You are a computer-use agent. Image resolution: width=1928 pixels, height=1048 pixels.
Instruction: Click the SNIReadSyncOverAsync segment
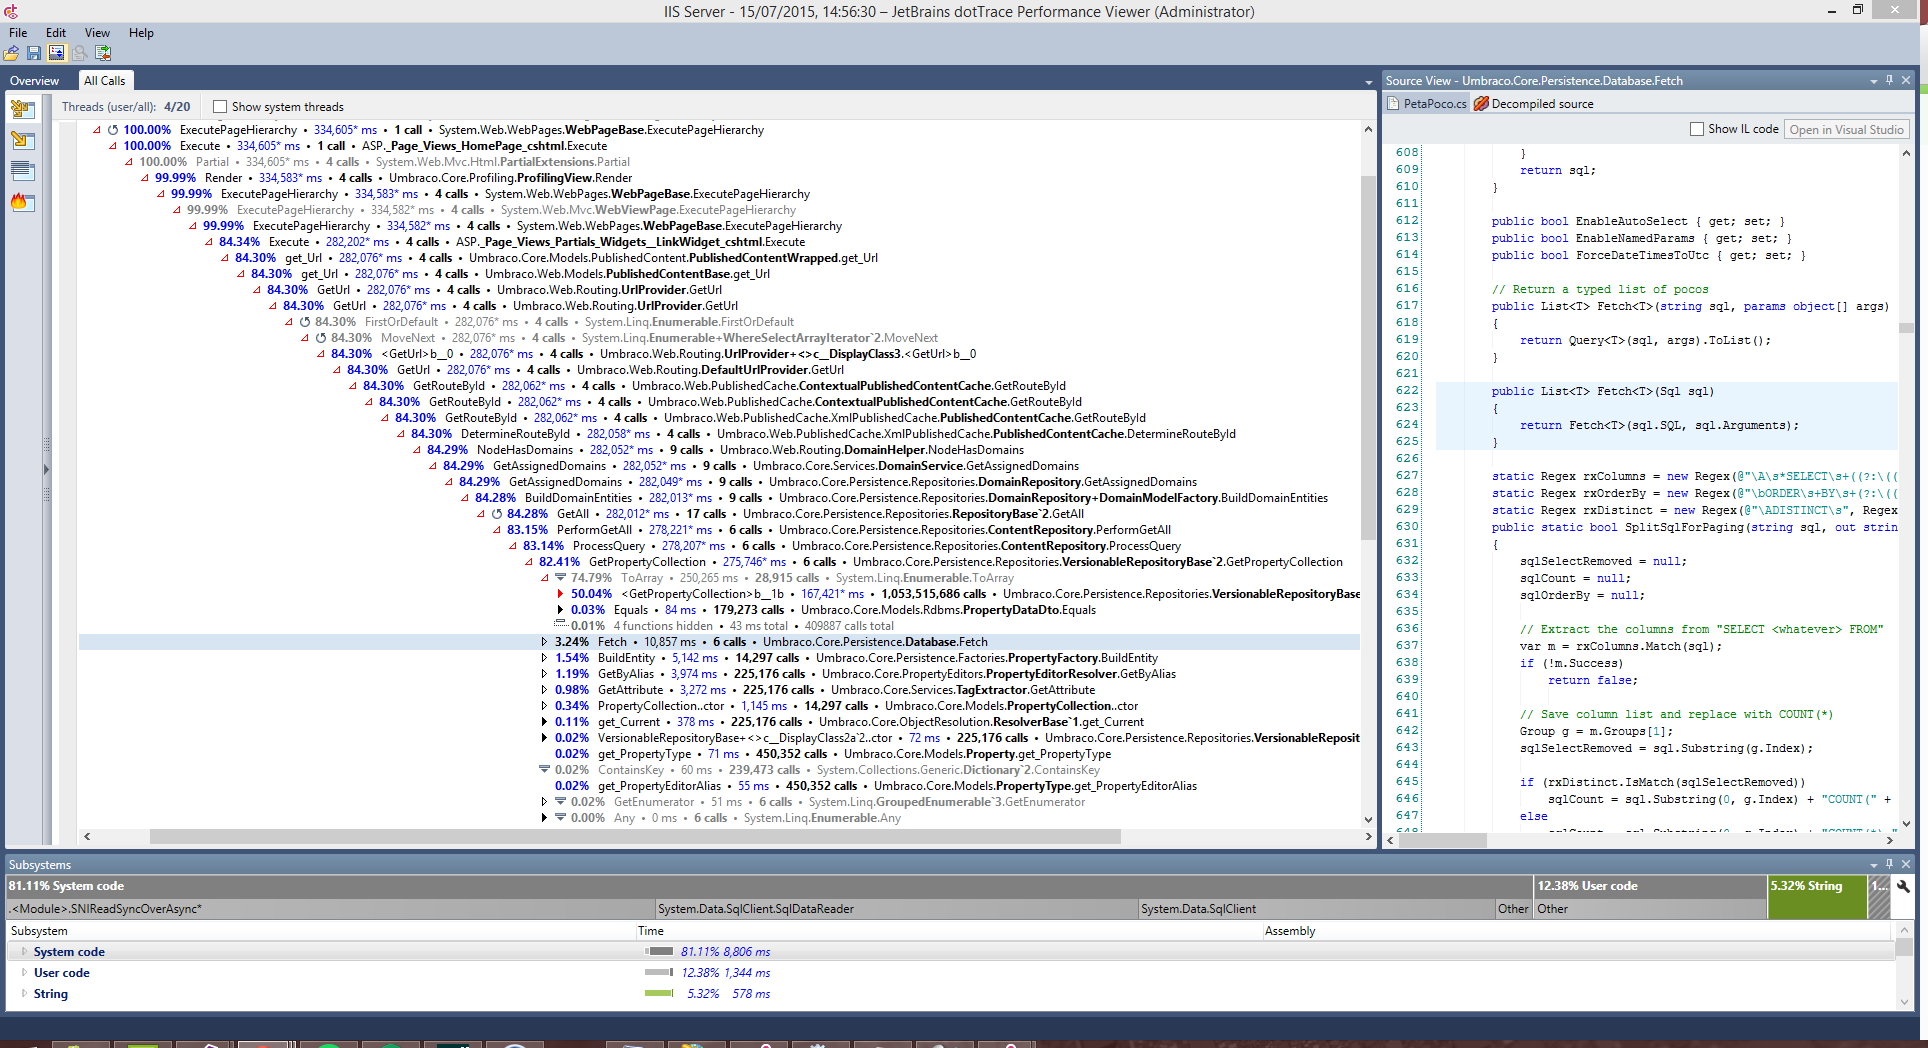pos(330,909)
